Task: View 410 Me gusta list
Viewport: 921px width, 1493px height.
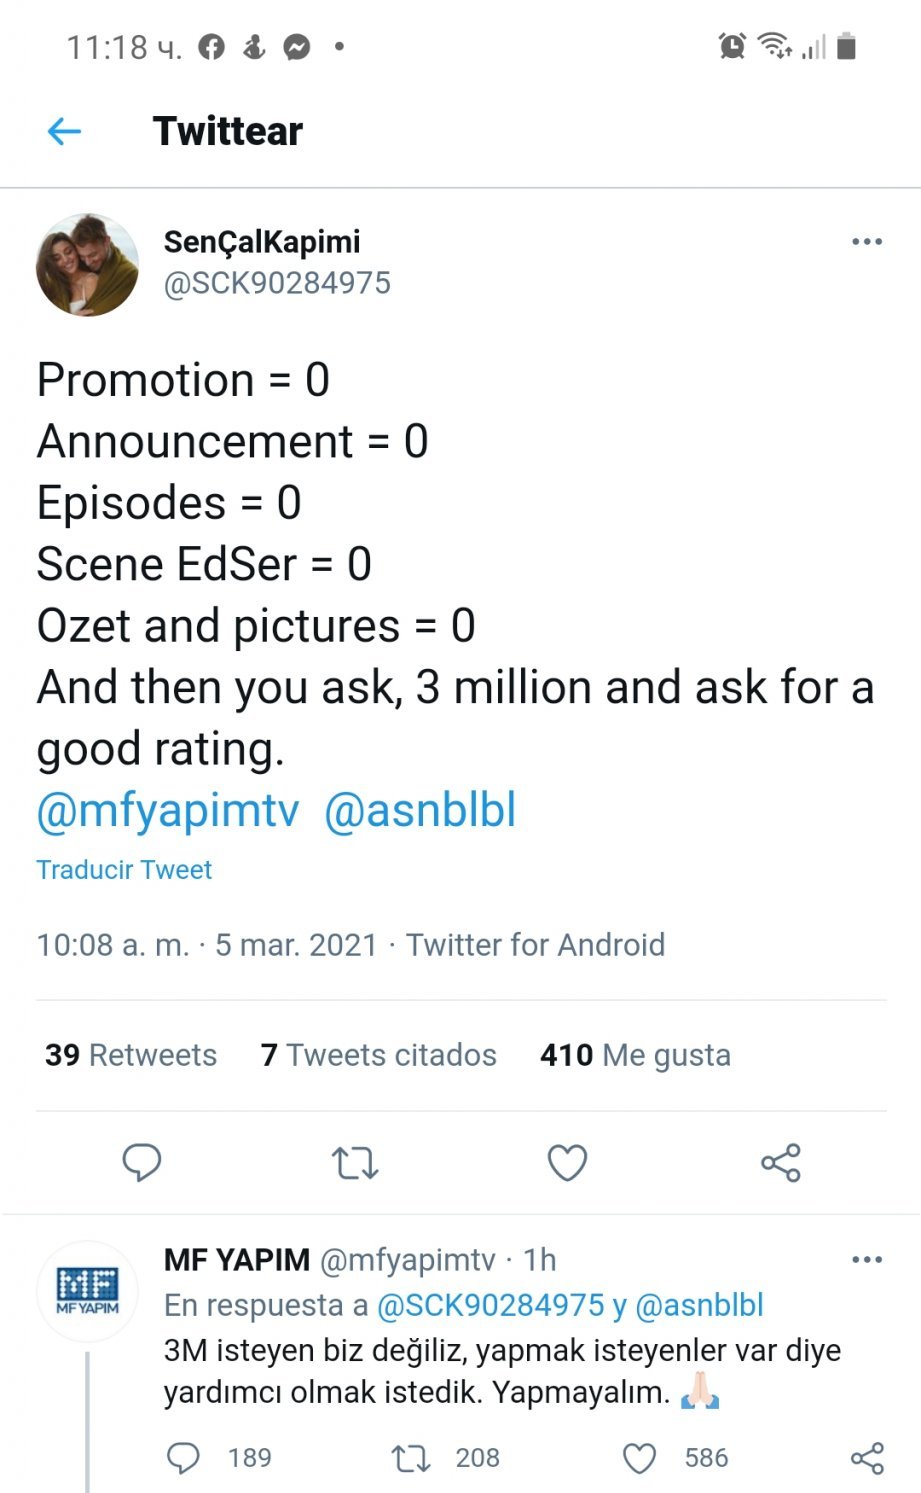Action: tap(635, 1055)
